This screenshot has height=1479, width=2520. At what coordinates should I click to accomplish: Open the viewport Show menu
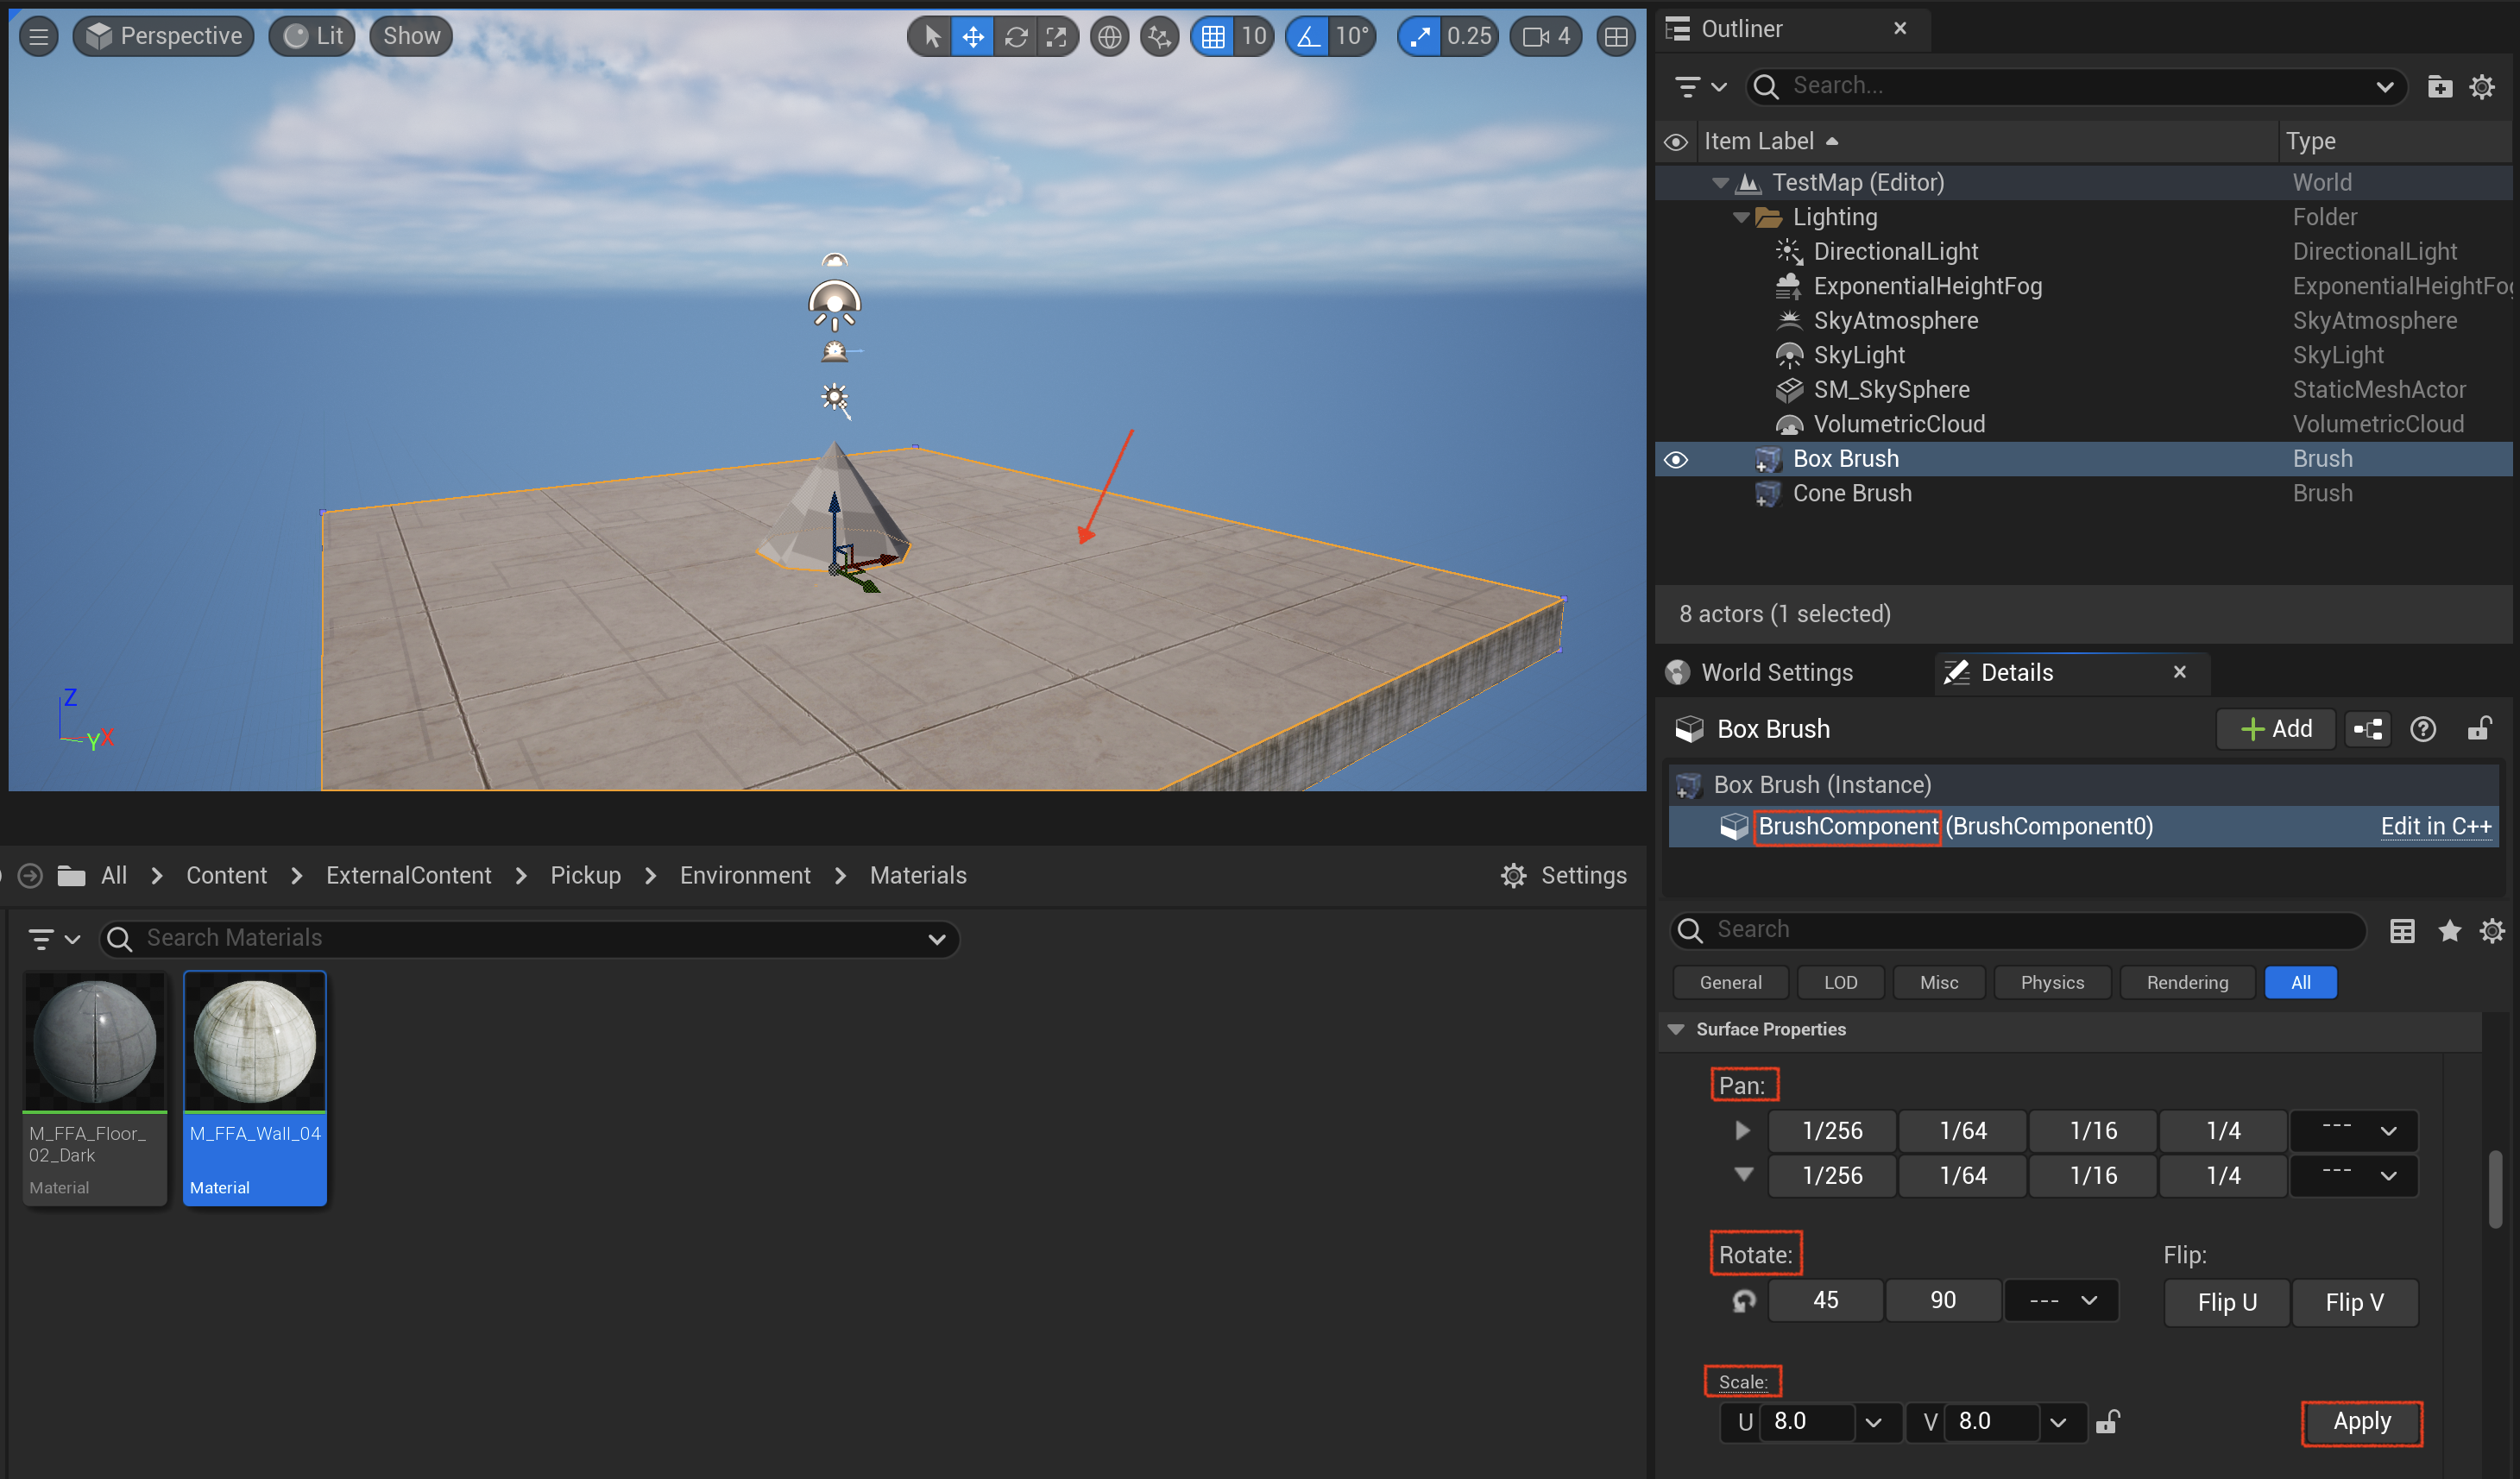pyautogui.click(x=412, y=37)
